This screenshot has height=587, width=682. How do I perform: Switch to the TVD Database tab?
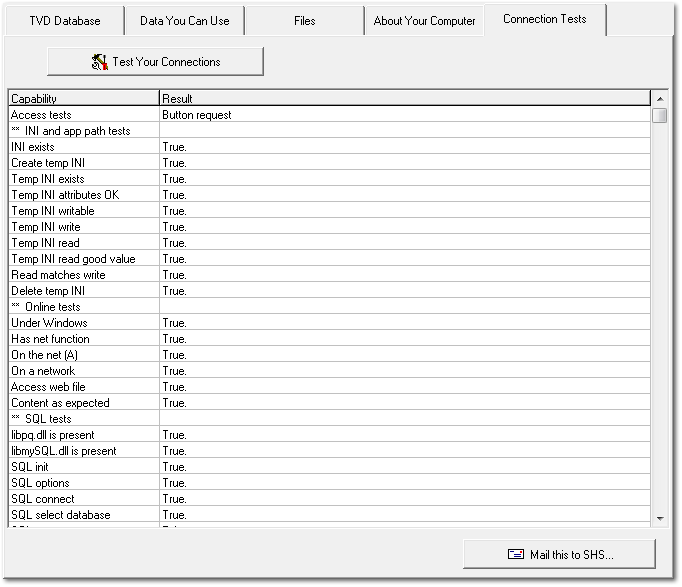[64, 21]
